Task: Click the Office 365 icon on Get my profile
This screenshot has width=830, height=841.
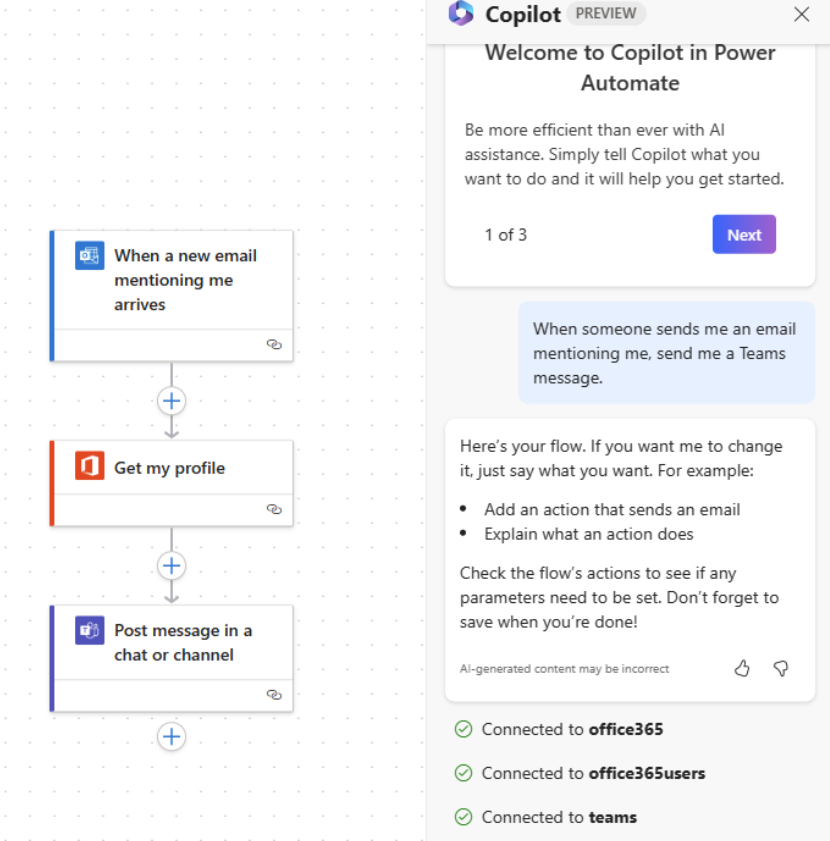Action: coord(89,466)
